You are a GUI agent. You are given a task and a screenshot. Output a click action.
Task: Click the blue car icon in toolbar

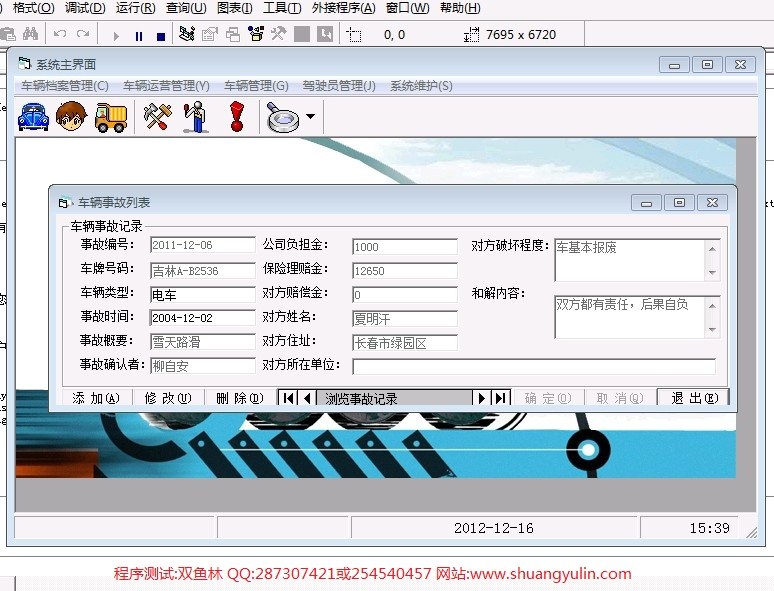coord(34,117)
